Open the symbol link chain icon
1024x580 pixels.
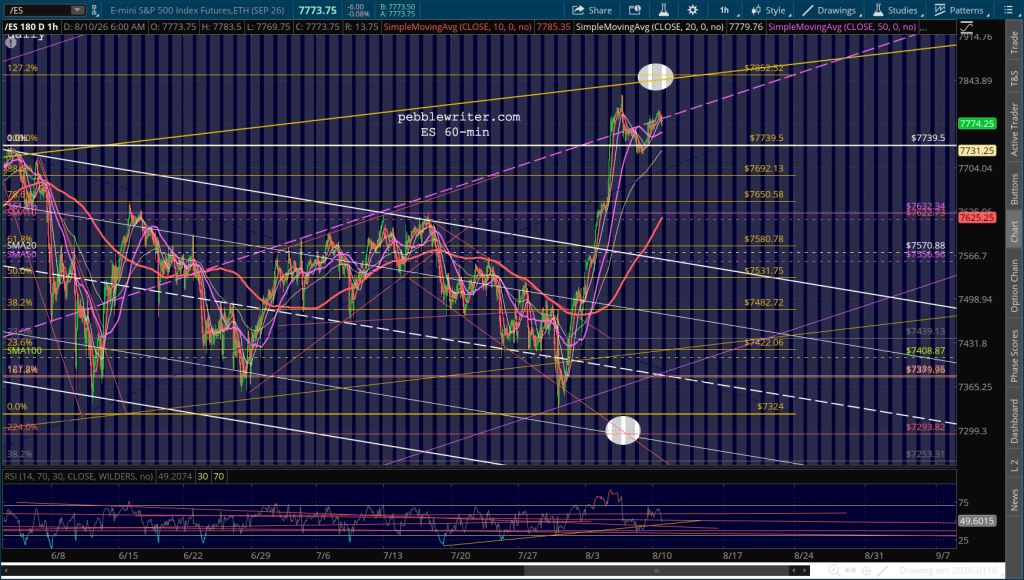click(95, 10)
